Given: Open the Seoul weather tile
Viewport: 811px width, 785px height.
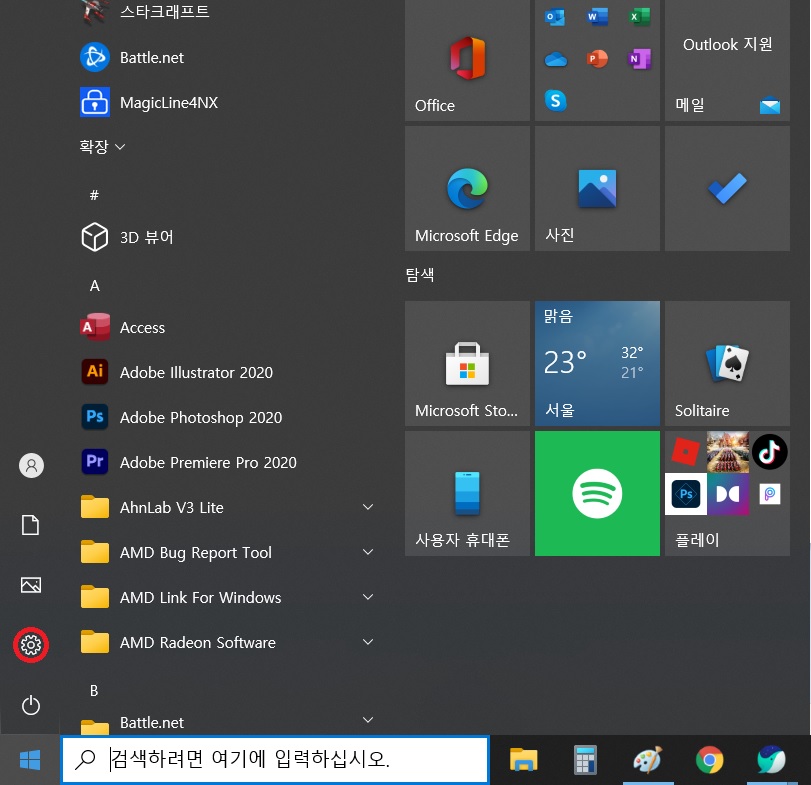Looking at the screenshot, I should (597, 364).
